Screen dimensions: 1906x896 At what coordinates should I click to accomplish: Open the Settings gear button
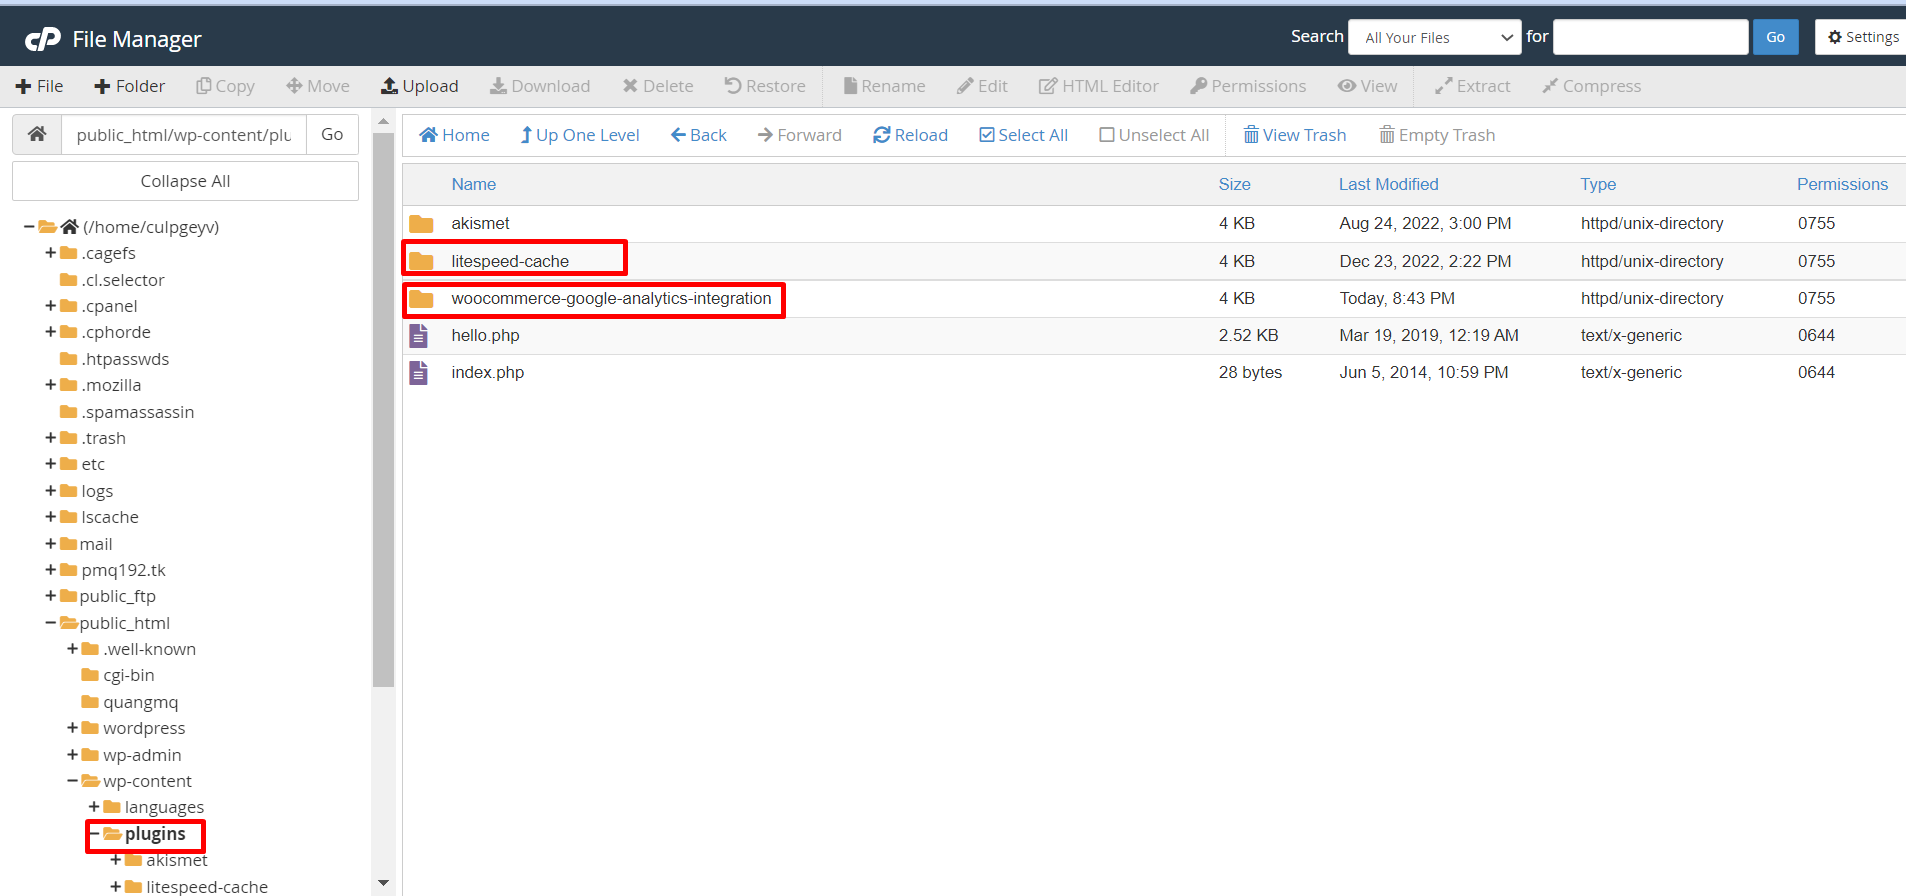click(x=1862, y=37)
